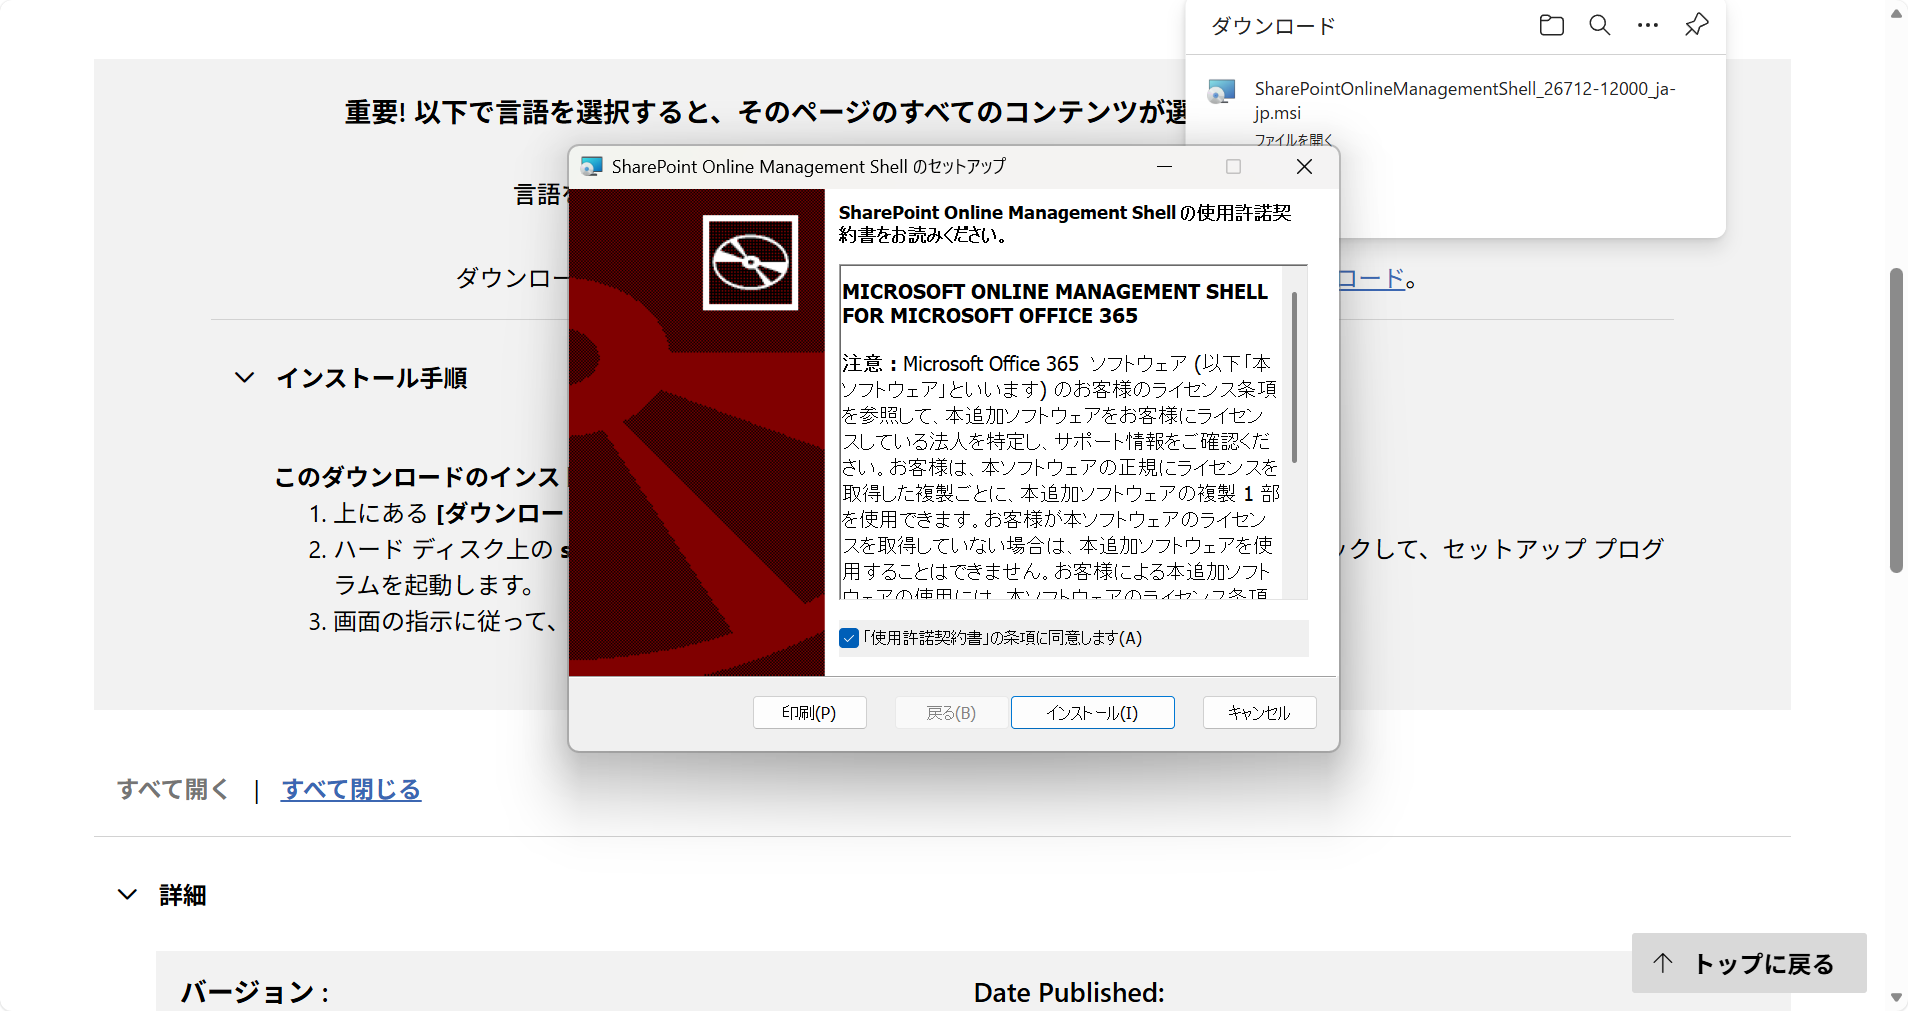Click the page scrollbar up arrow
1908x1011 pixels.
(x=1896, y=14)
